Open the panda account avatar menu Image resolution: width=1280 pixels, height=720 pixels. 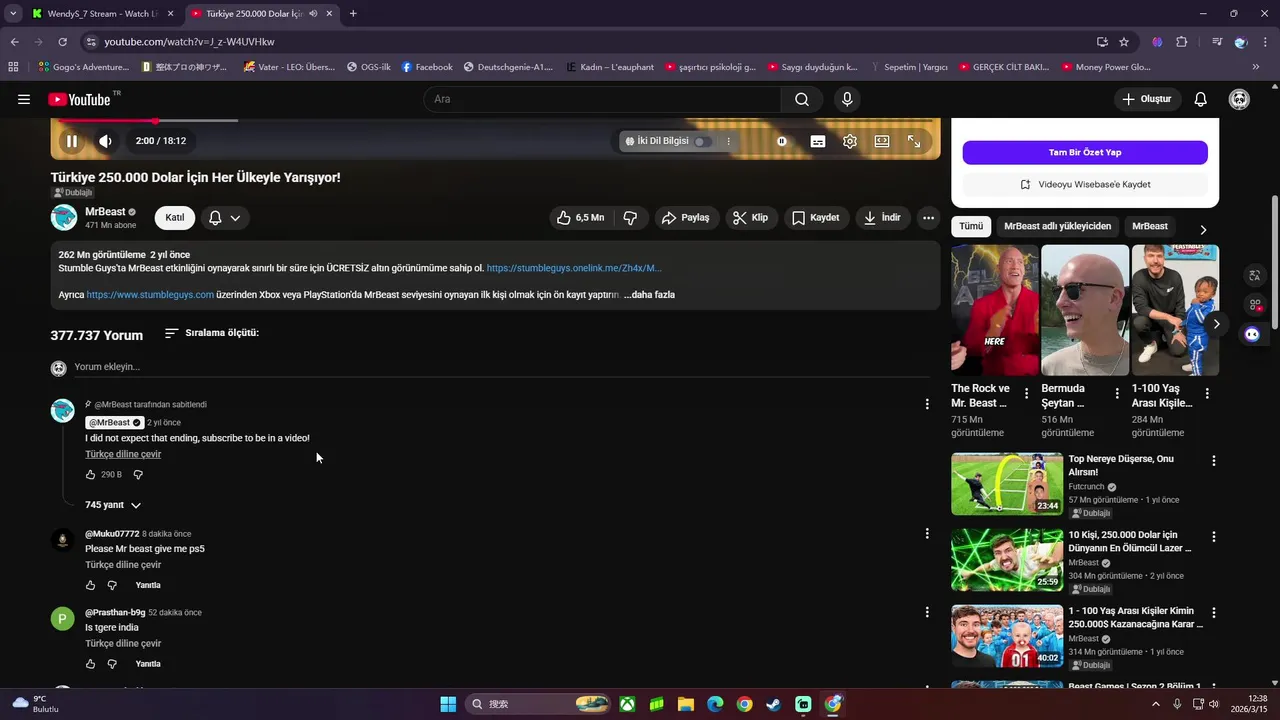pyautogui.click(x=1239, y=99)
